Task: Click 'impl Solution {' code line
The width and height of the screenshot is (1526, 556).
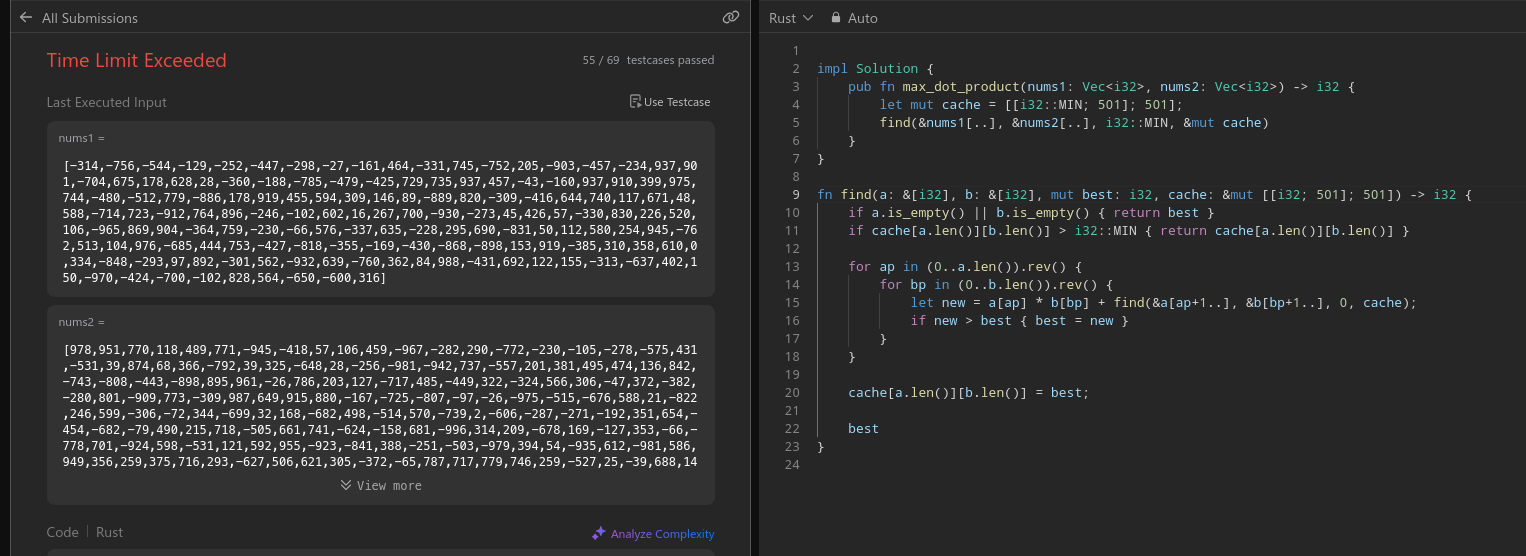Action: (875, 69)
